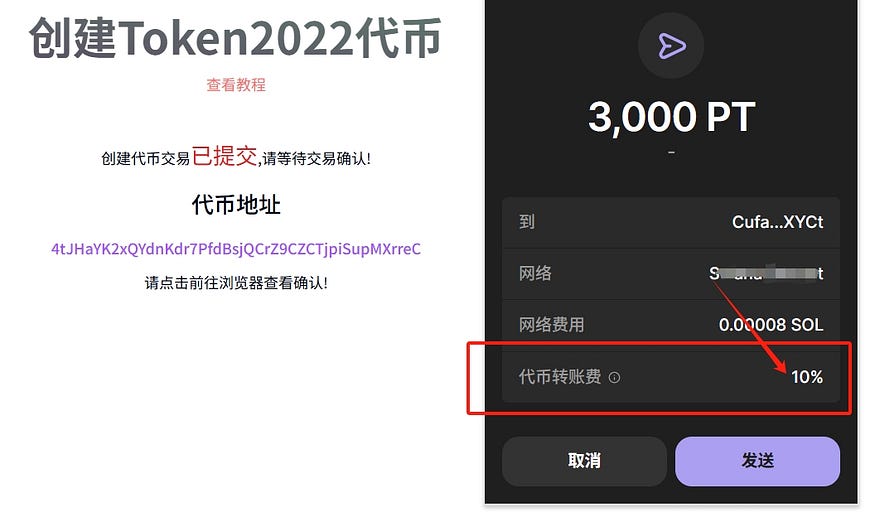
Task: Click the 10% token transfer fee value
Action: (807, 377)
